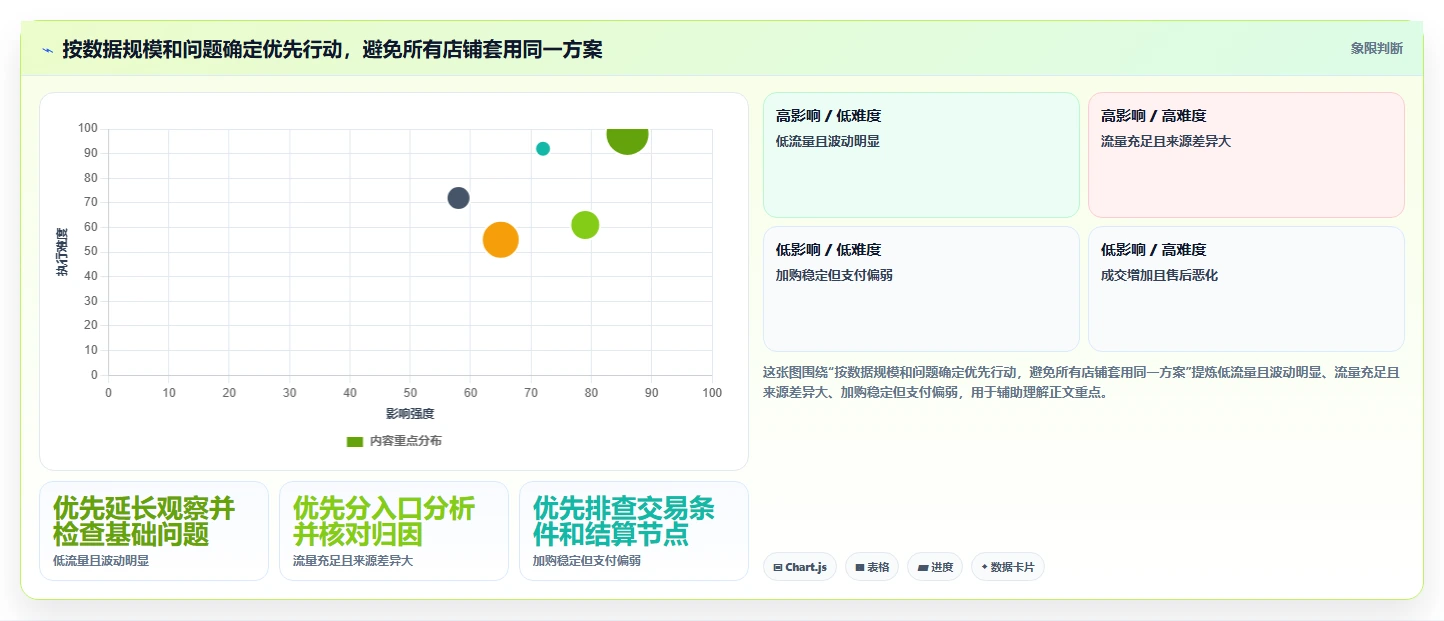
Task: Click the 成交增加且售后恶化 text
Action: coord(1159,275)
